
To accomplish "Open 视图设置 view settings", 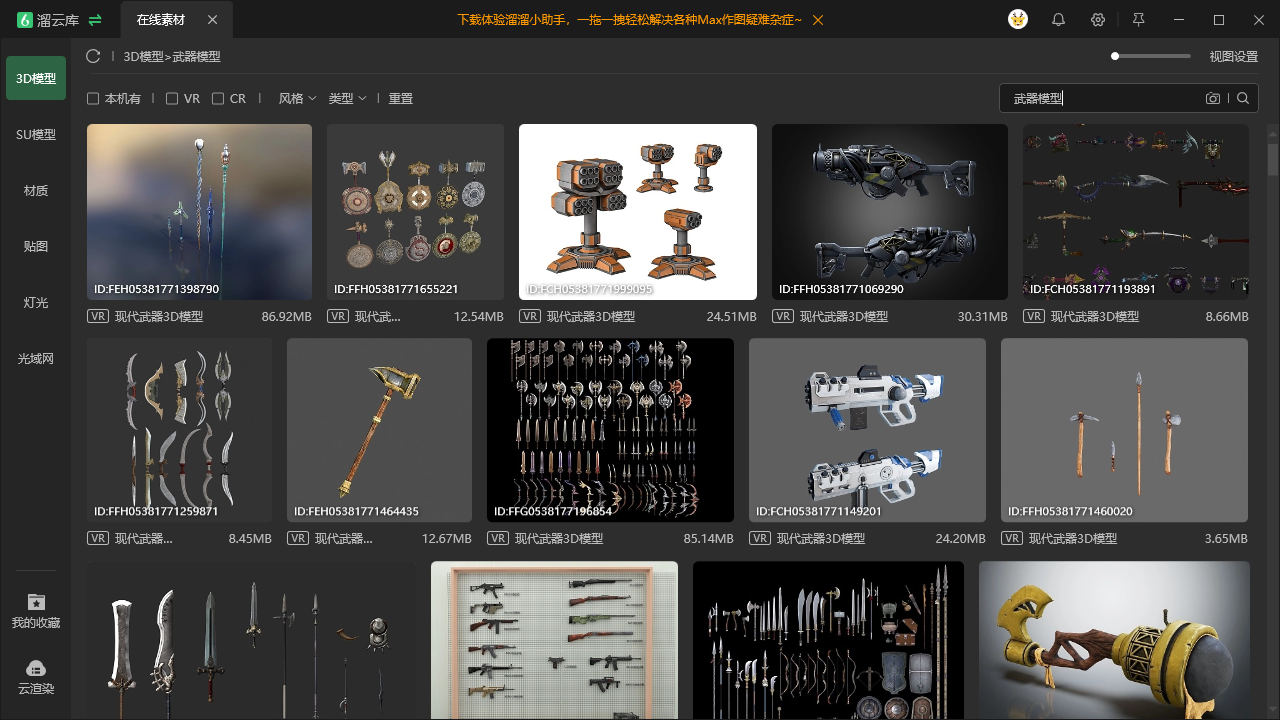I will (1234, 57).
